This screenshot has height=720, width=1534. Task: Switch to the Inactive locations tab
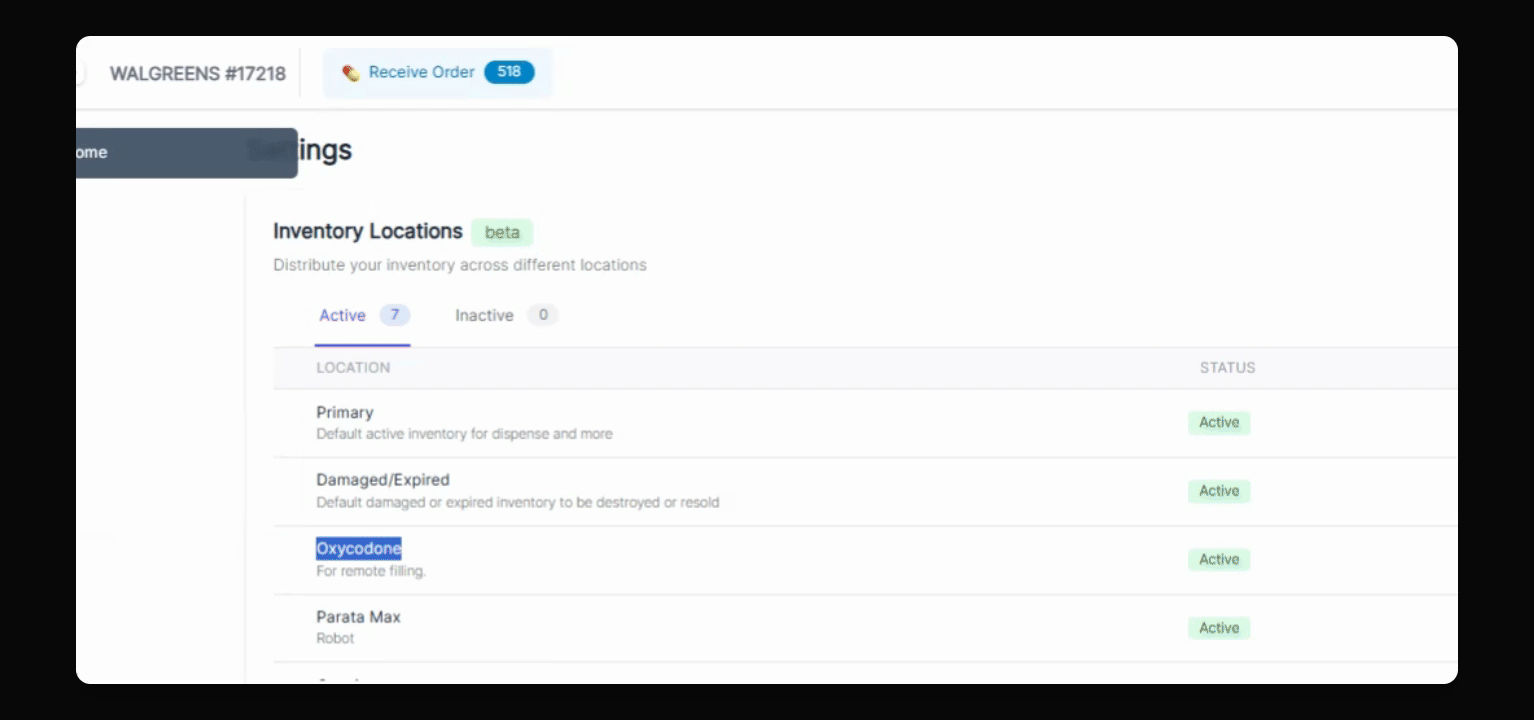coord(506,316)
